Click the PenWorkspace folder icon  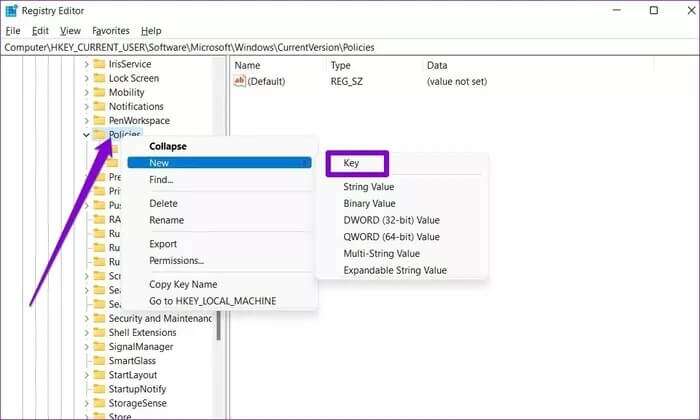pos(99,120)
